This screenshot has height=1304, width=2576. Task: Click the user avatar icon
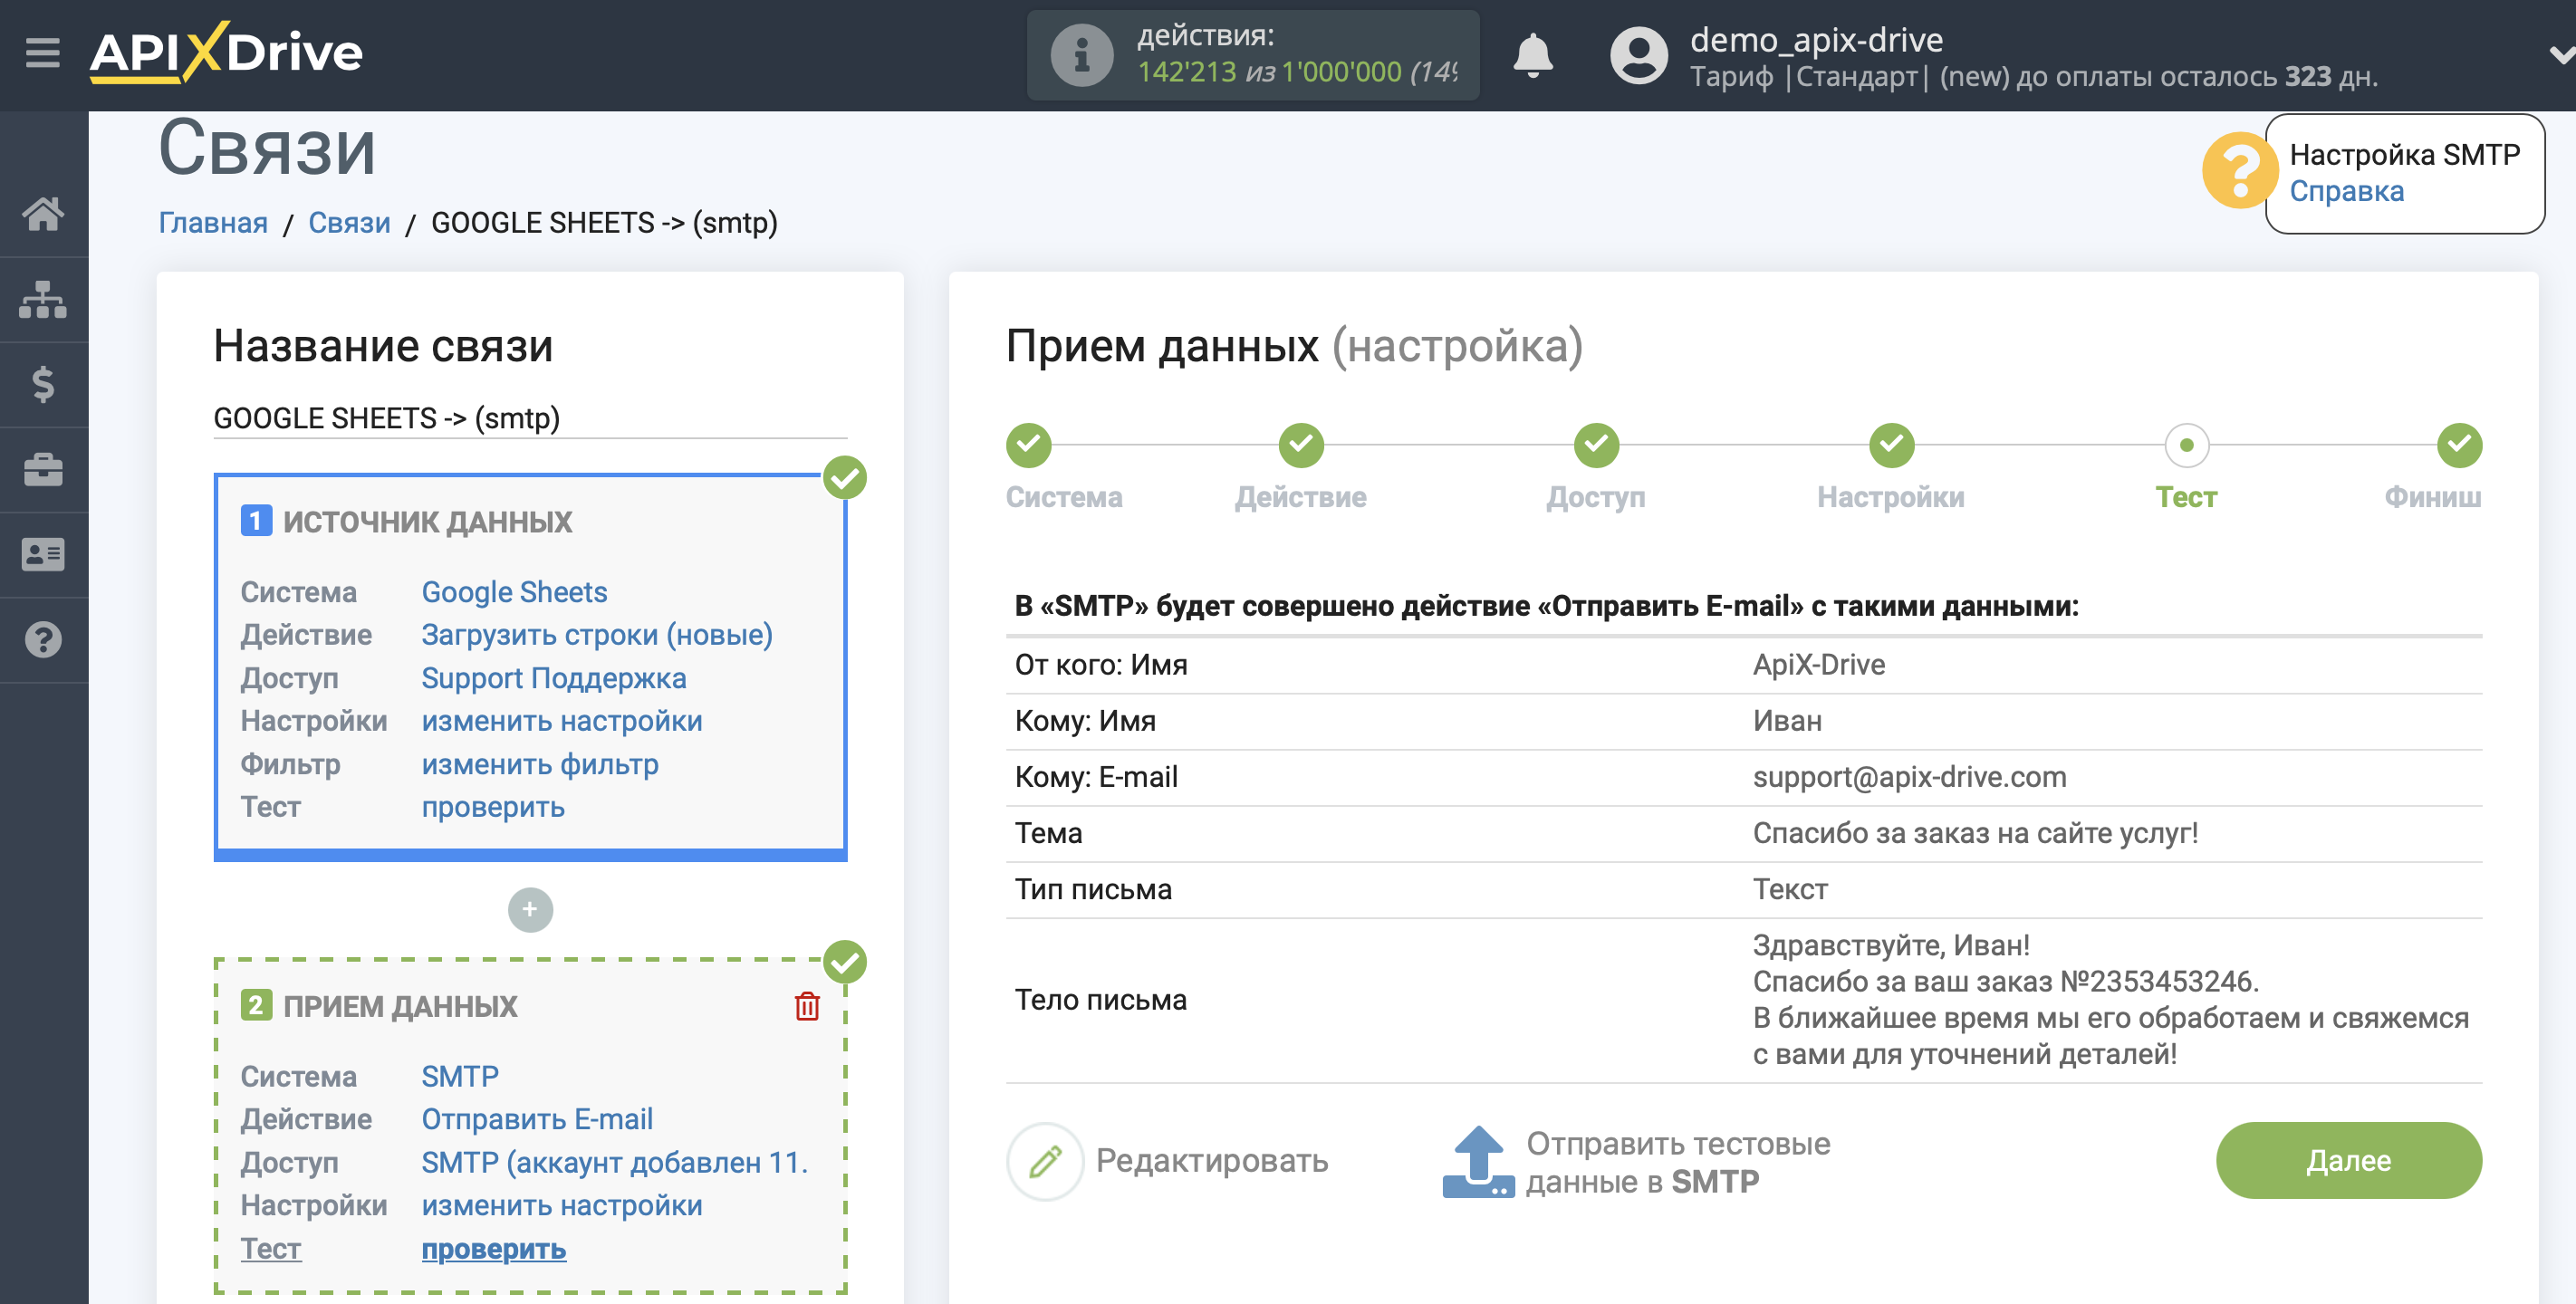click(1638, 55)
